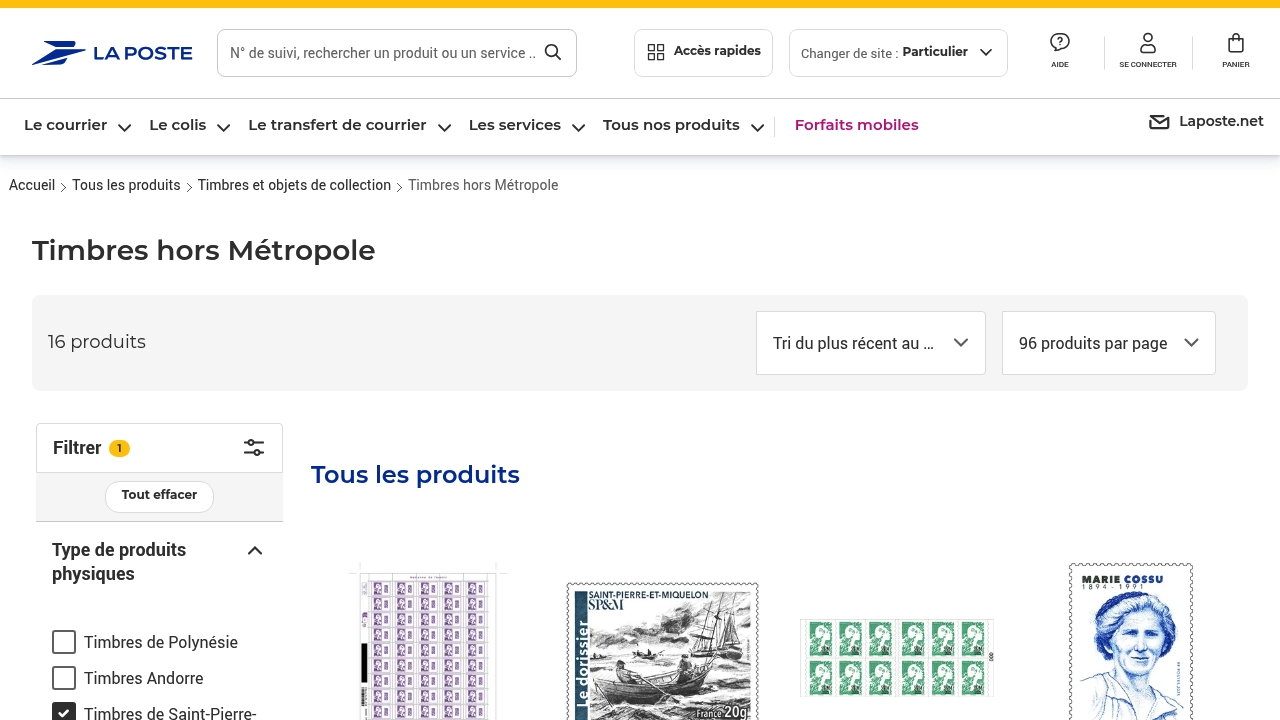
Task: Open the 96 produits par page dropdown
Action: point(1108,343)
